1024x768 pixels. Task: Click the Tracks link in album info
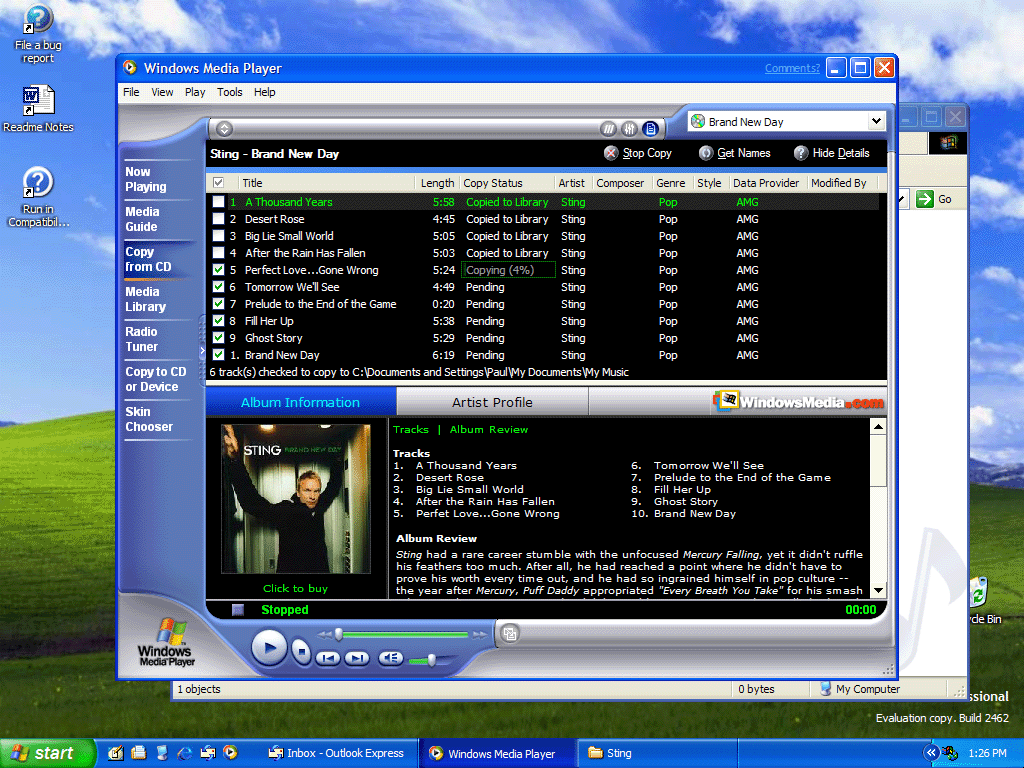[411, 430]
